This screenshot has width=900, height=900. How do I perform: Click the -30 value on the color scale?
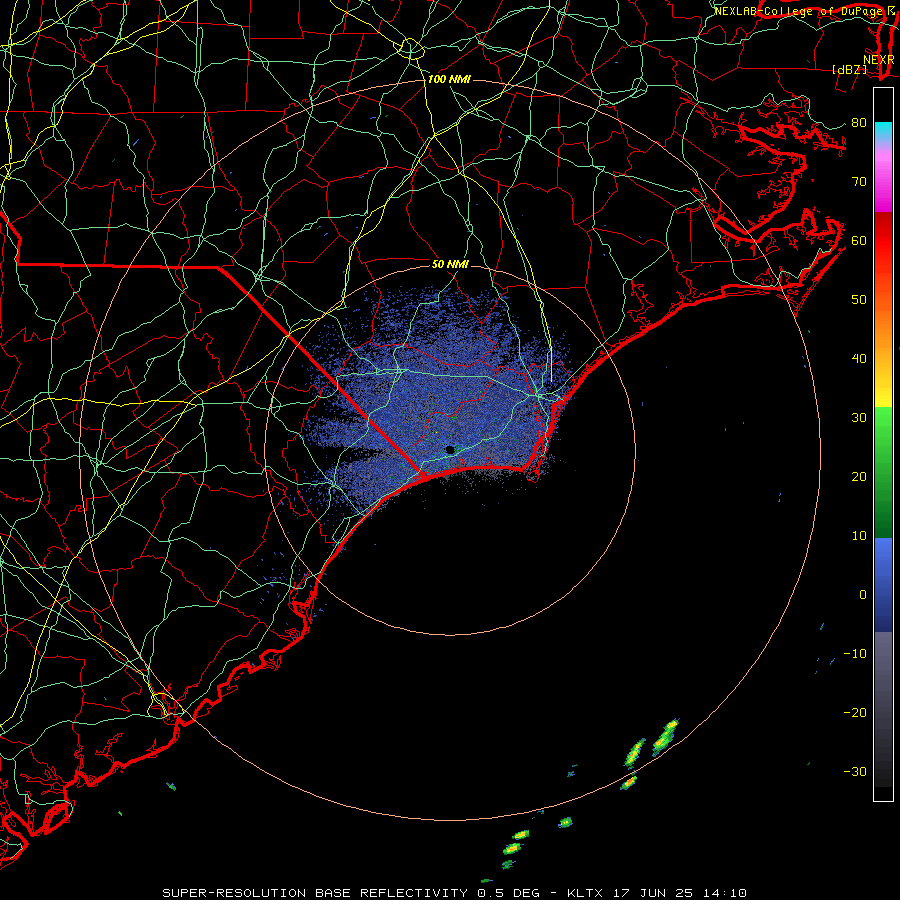coord(855,772)
